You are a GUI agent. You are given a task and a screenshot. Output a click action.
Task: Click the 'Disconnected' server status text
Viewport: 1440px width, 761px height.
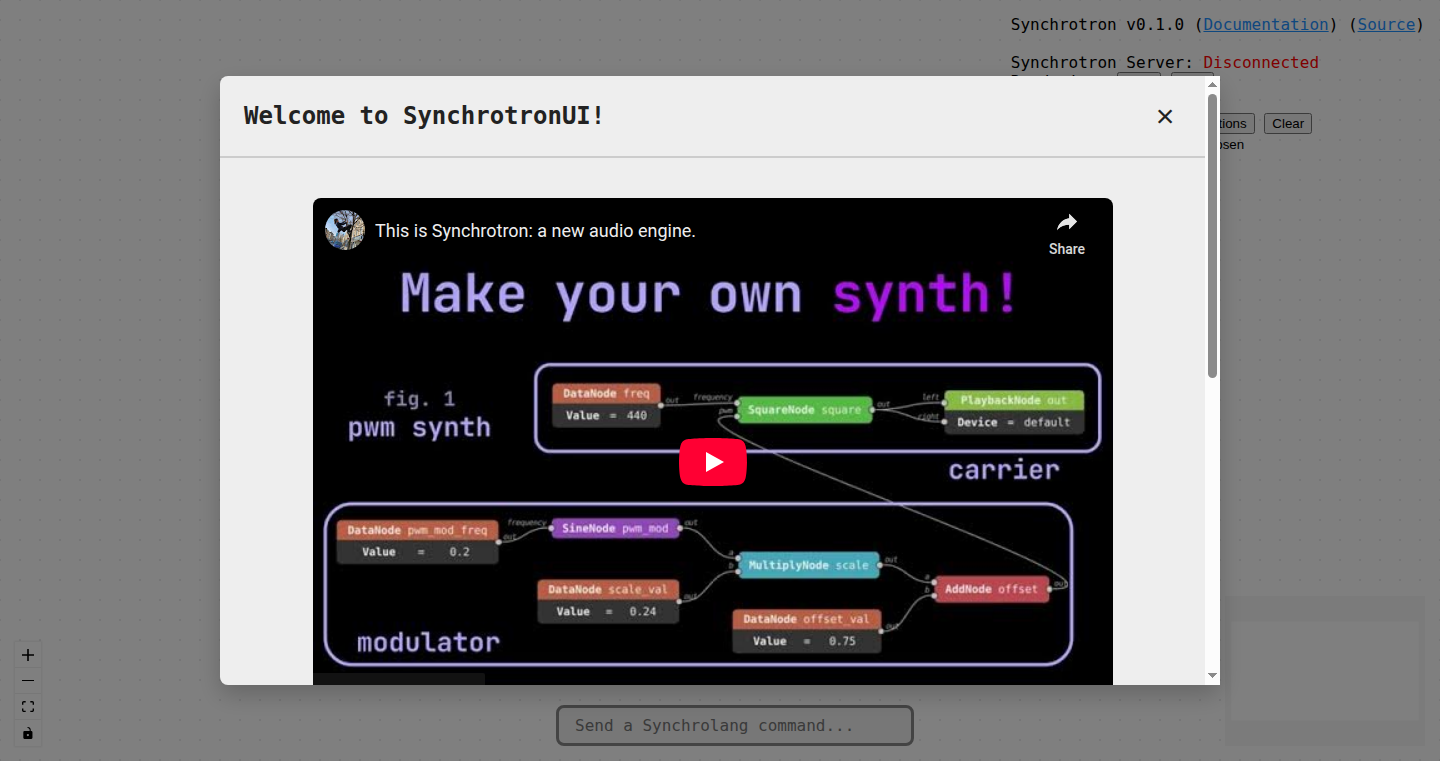coord(1261,62)
